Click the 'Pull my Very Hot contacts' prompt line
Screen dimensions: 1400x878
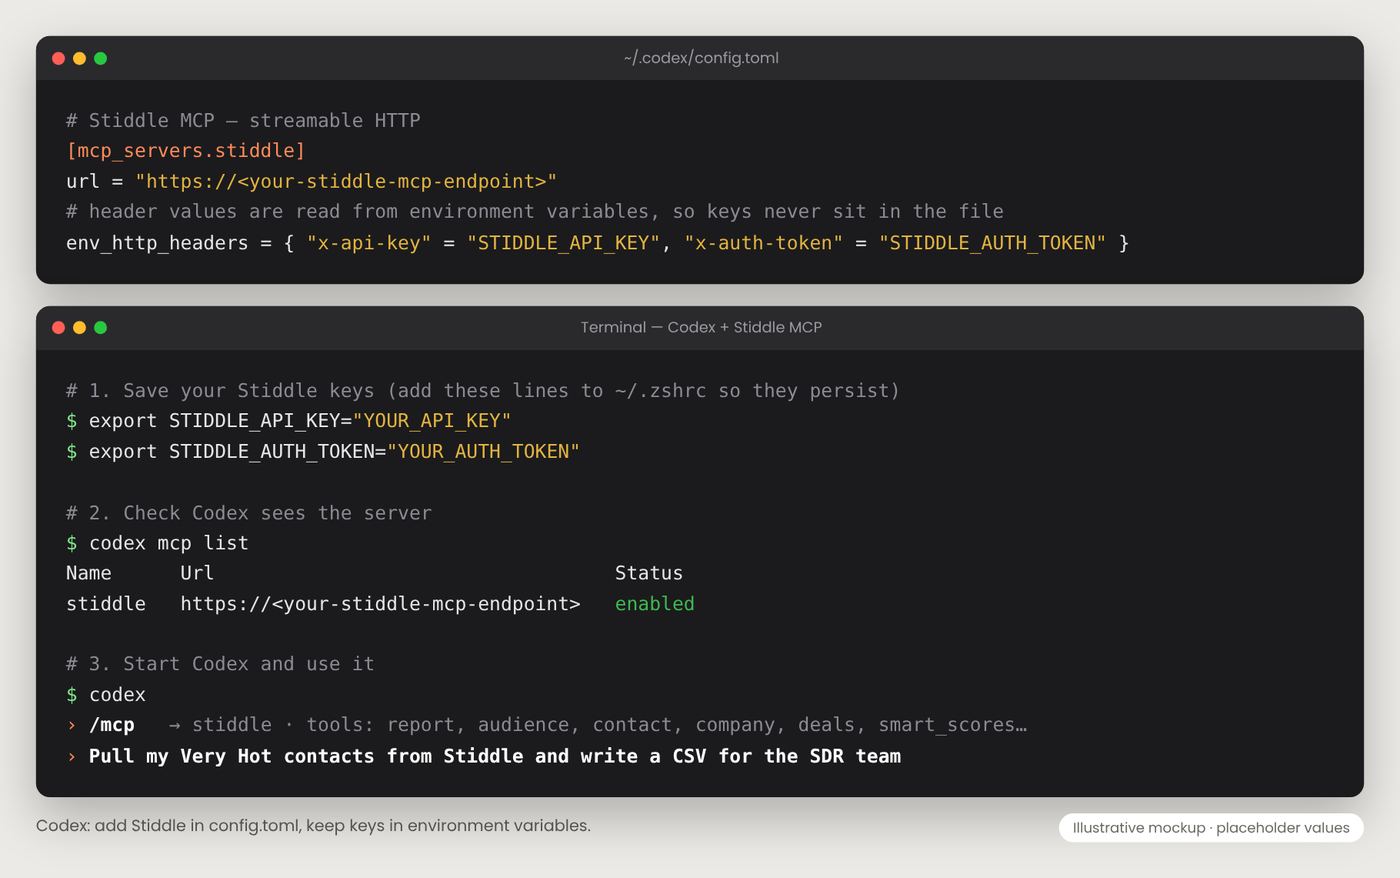495,756
